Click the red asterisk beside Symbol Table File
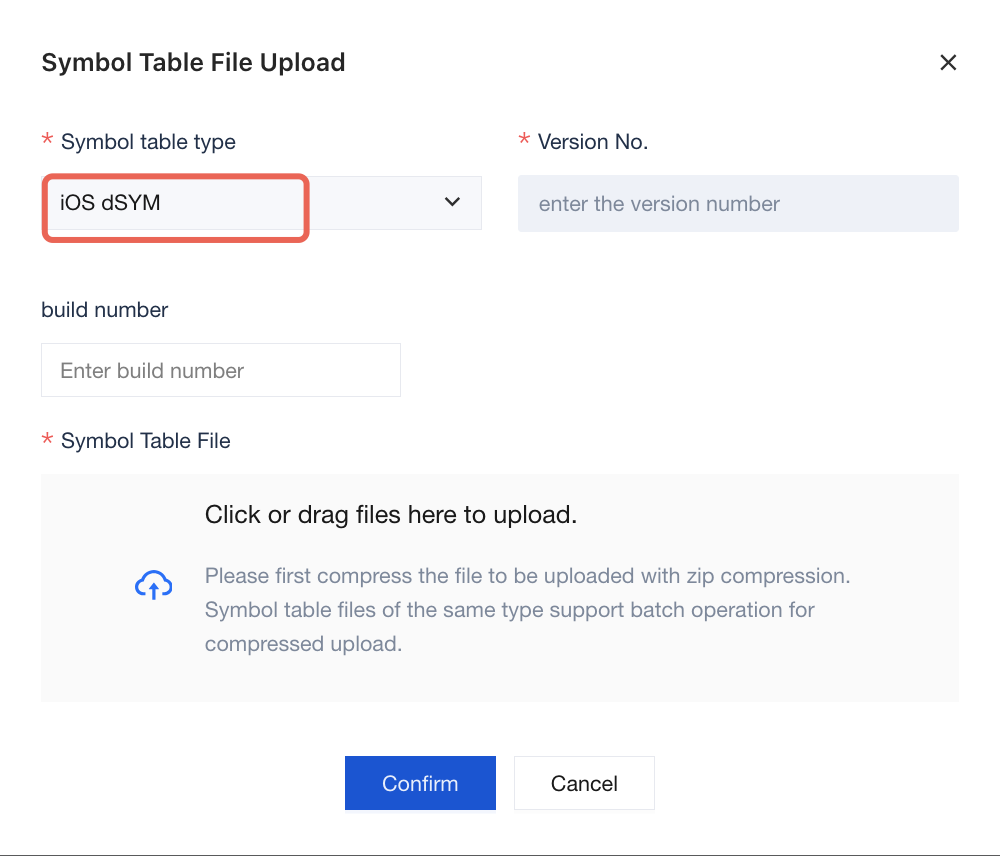 click(x=47, y=438)
